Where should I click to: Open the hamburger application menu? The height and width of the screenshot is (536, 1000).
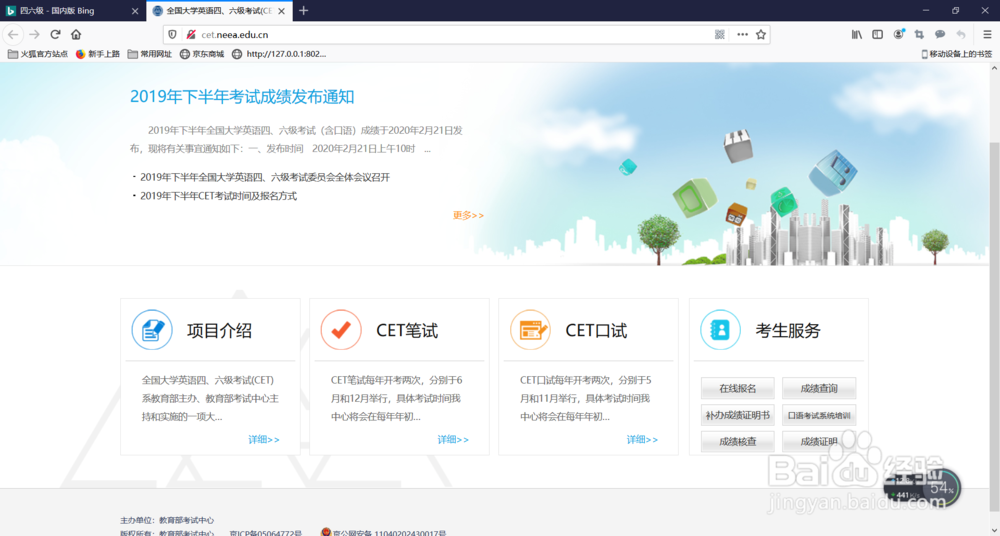pos(987,34)
